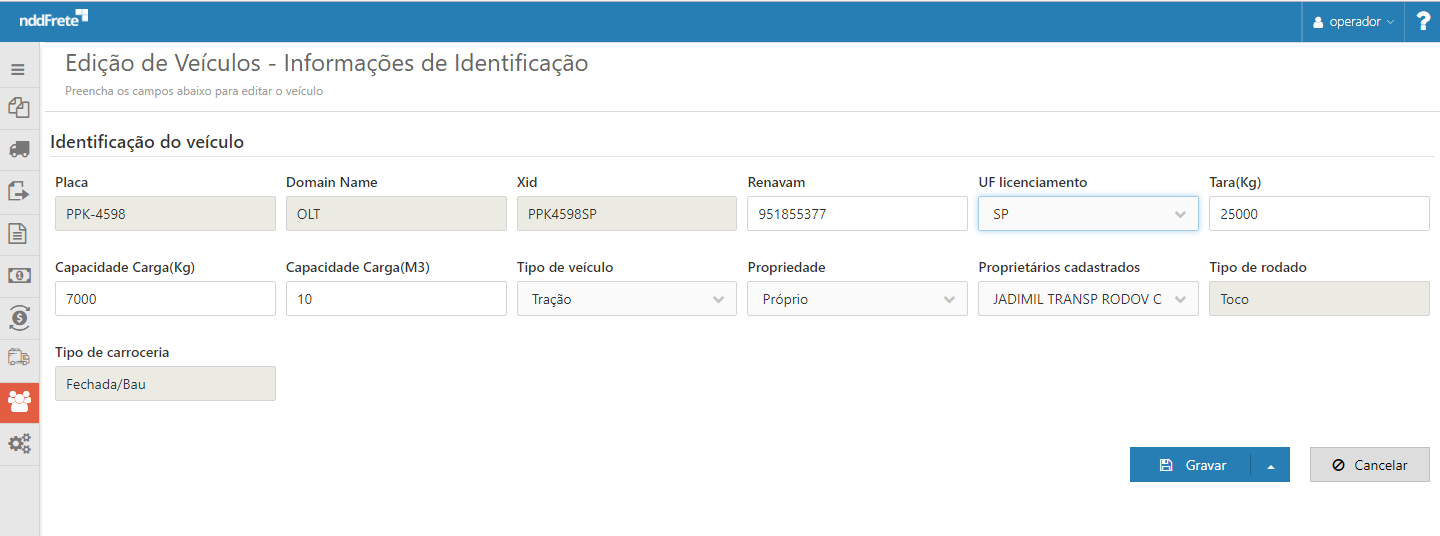Select the highlighted people group icon

pos(18,402)
